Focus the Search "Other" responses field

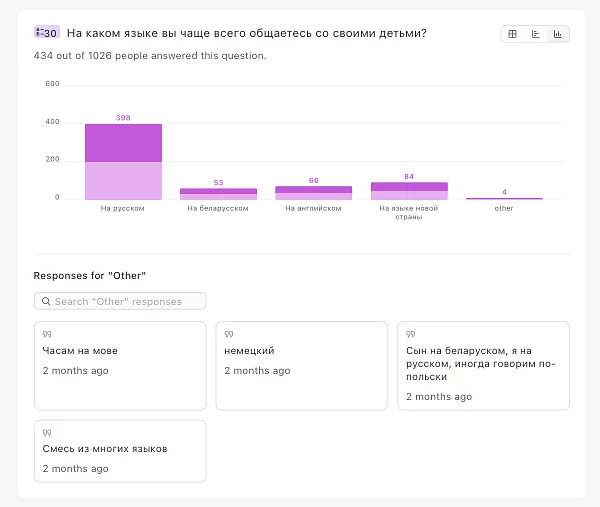click(x=125, y=301)
